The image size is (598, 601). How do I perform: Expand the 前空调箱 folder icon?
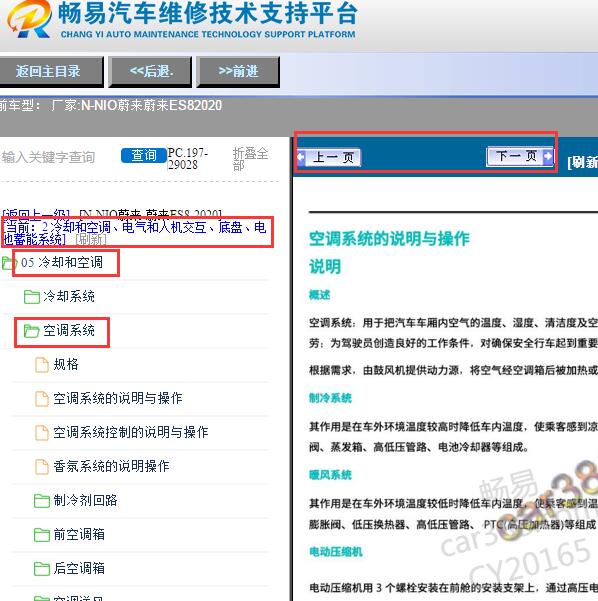pos(42,535)
